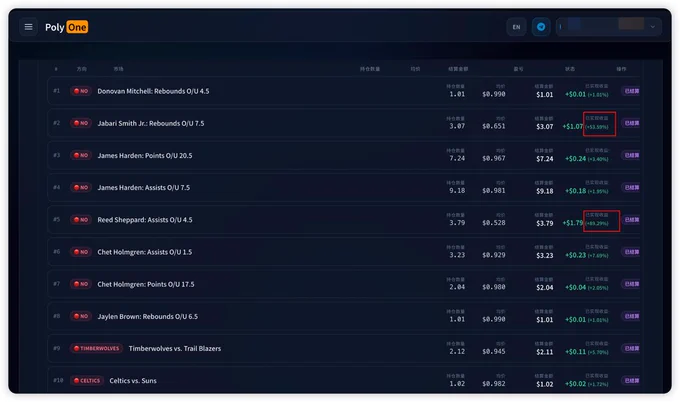
Task: Select Chet Holmgren: Assists O/U 1.5
Action: 144,252
